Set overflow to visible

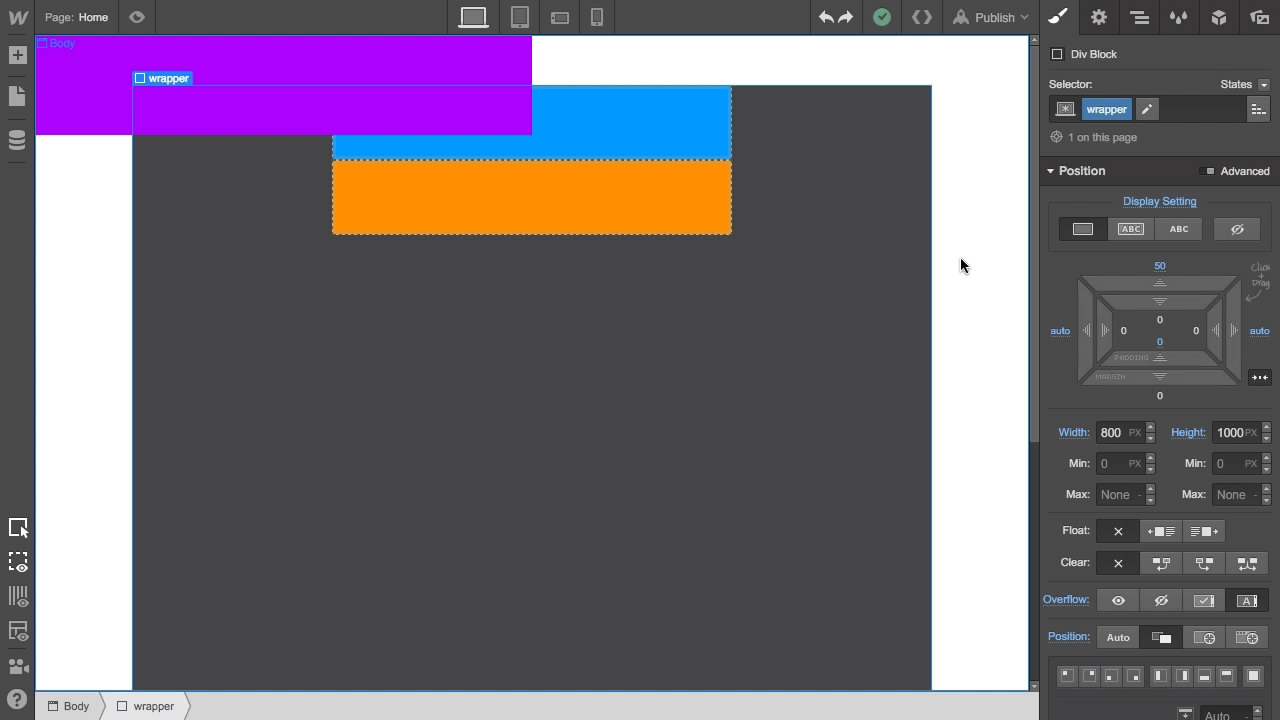coord(1118,600)
